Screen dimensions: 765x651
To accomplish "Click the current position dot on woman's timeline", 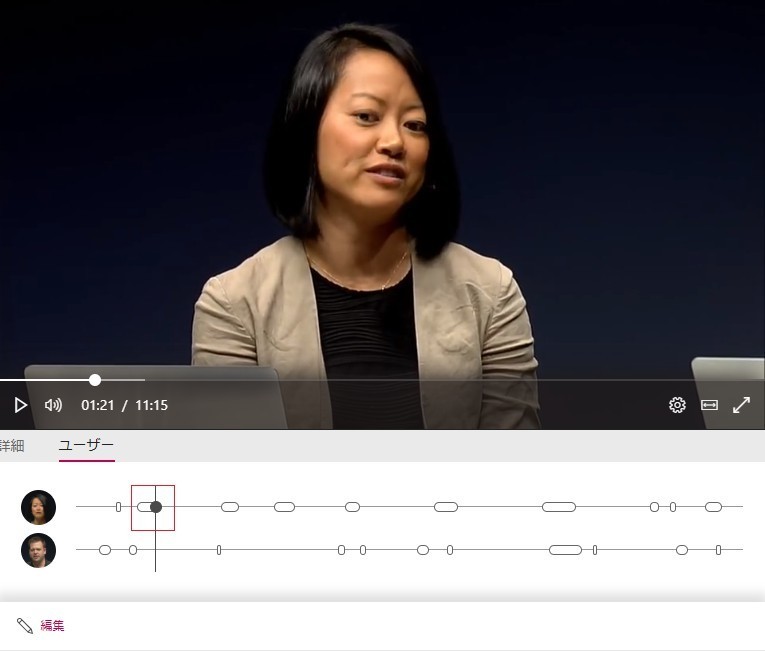I will [x=156, y=507].
